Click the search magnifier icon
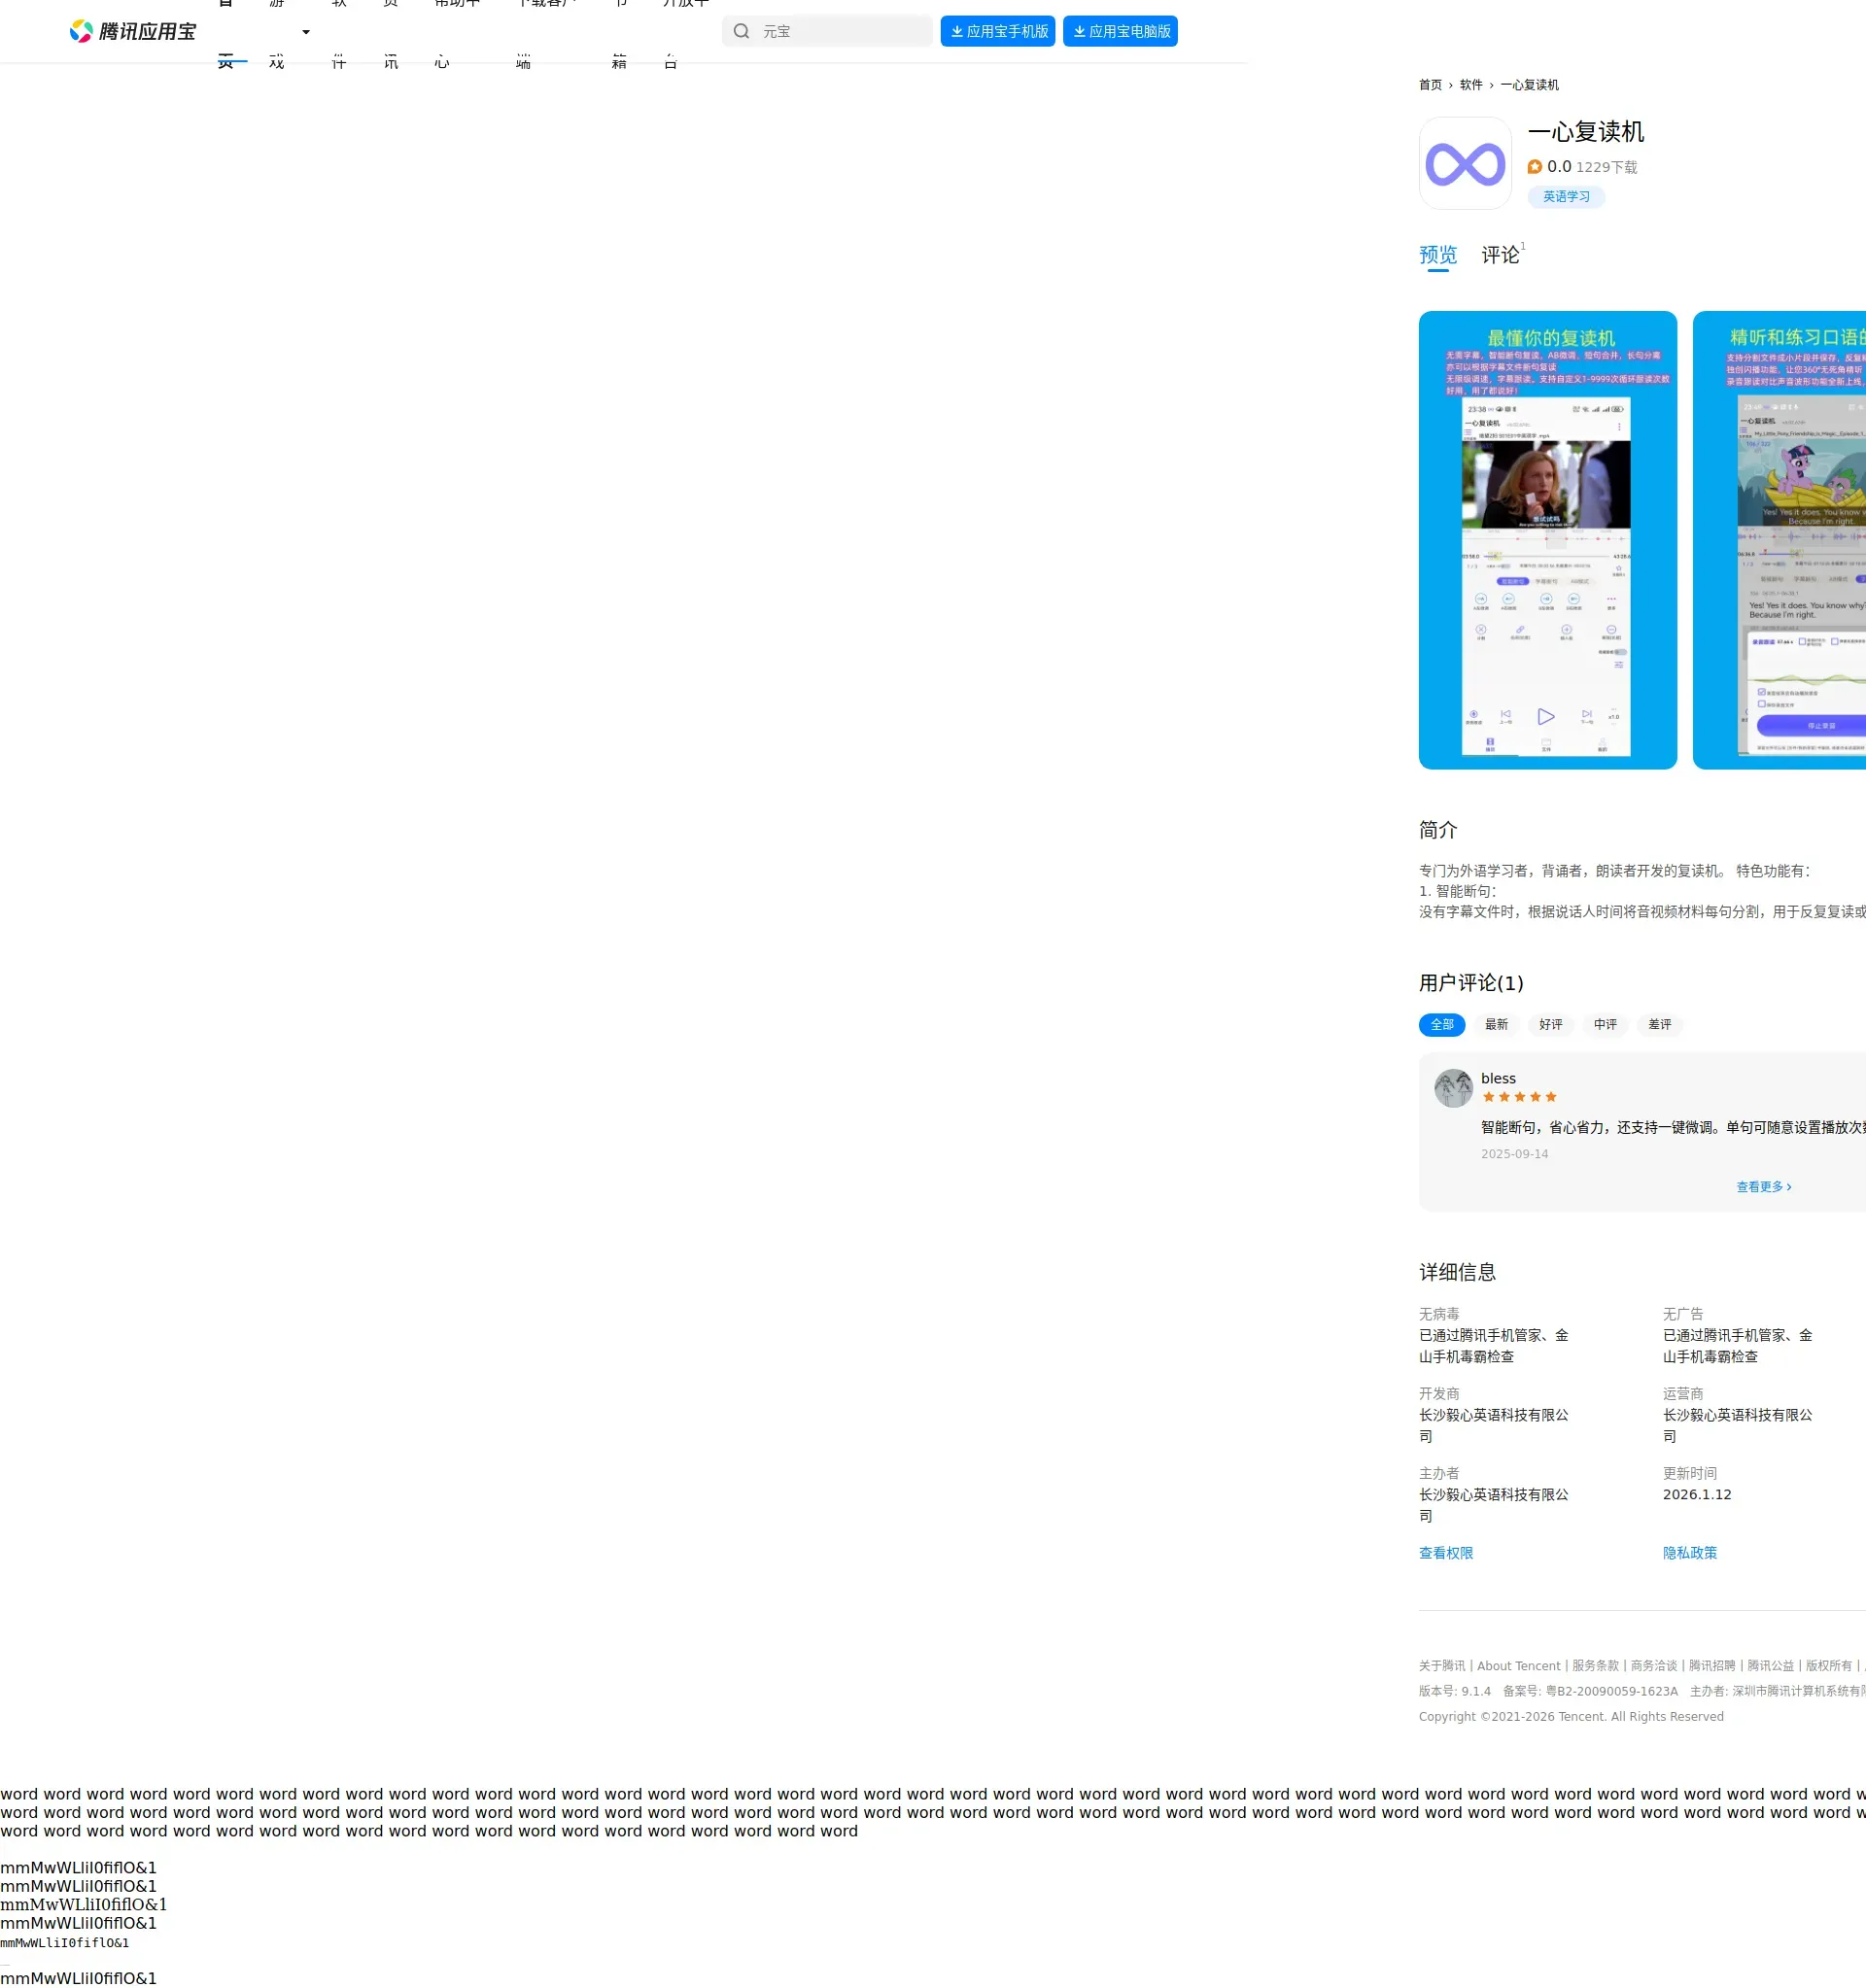1866x1988 pixels. pos(741,32)
